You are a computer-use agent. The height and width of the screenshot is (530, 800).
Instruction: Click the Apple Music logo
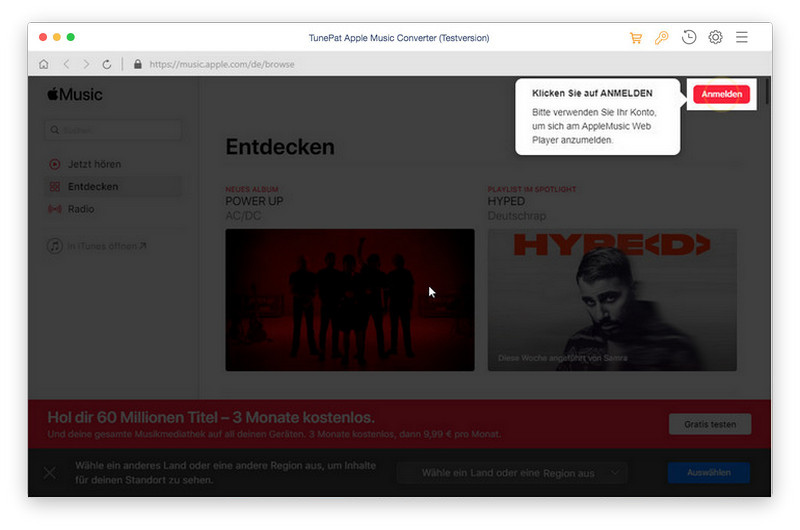click(x=75, y=94)
